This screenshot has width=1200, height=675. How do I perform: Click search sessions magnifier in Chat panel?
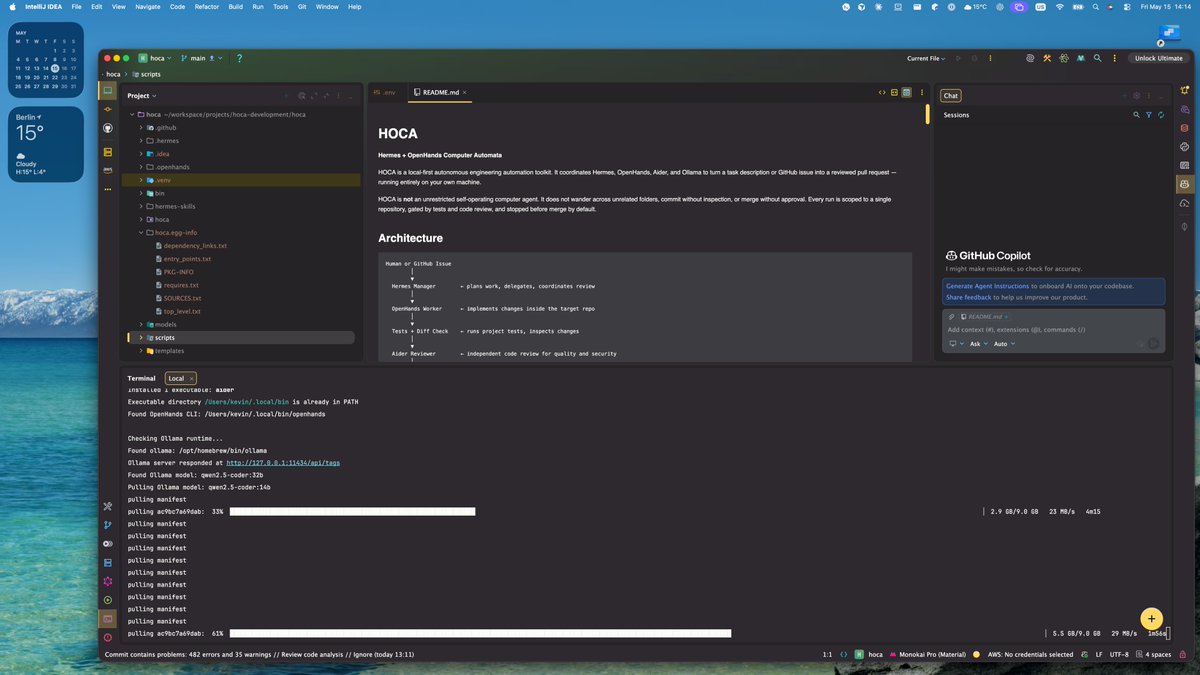(x=1136, y=115)
